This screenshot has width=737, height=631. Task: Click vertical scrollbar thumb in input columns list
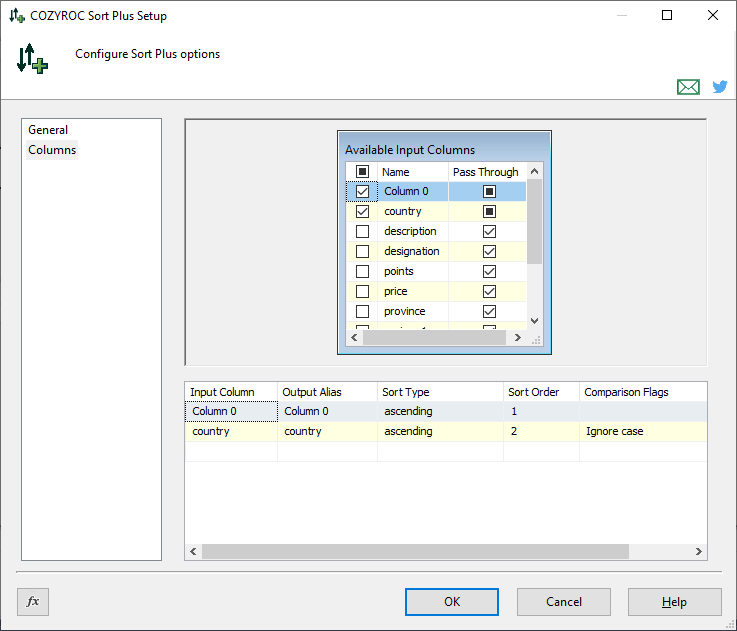click(534, 221)
